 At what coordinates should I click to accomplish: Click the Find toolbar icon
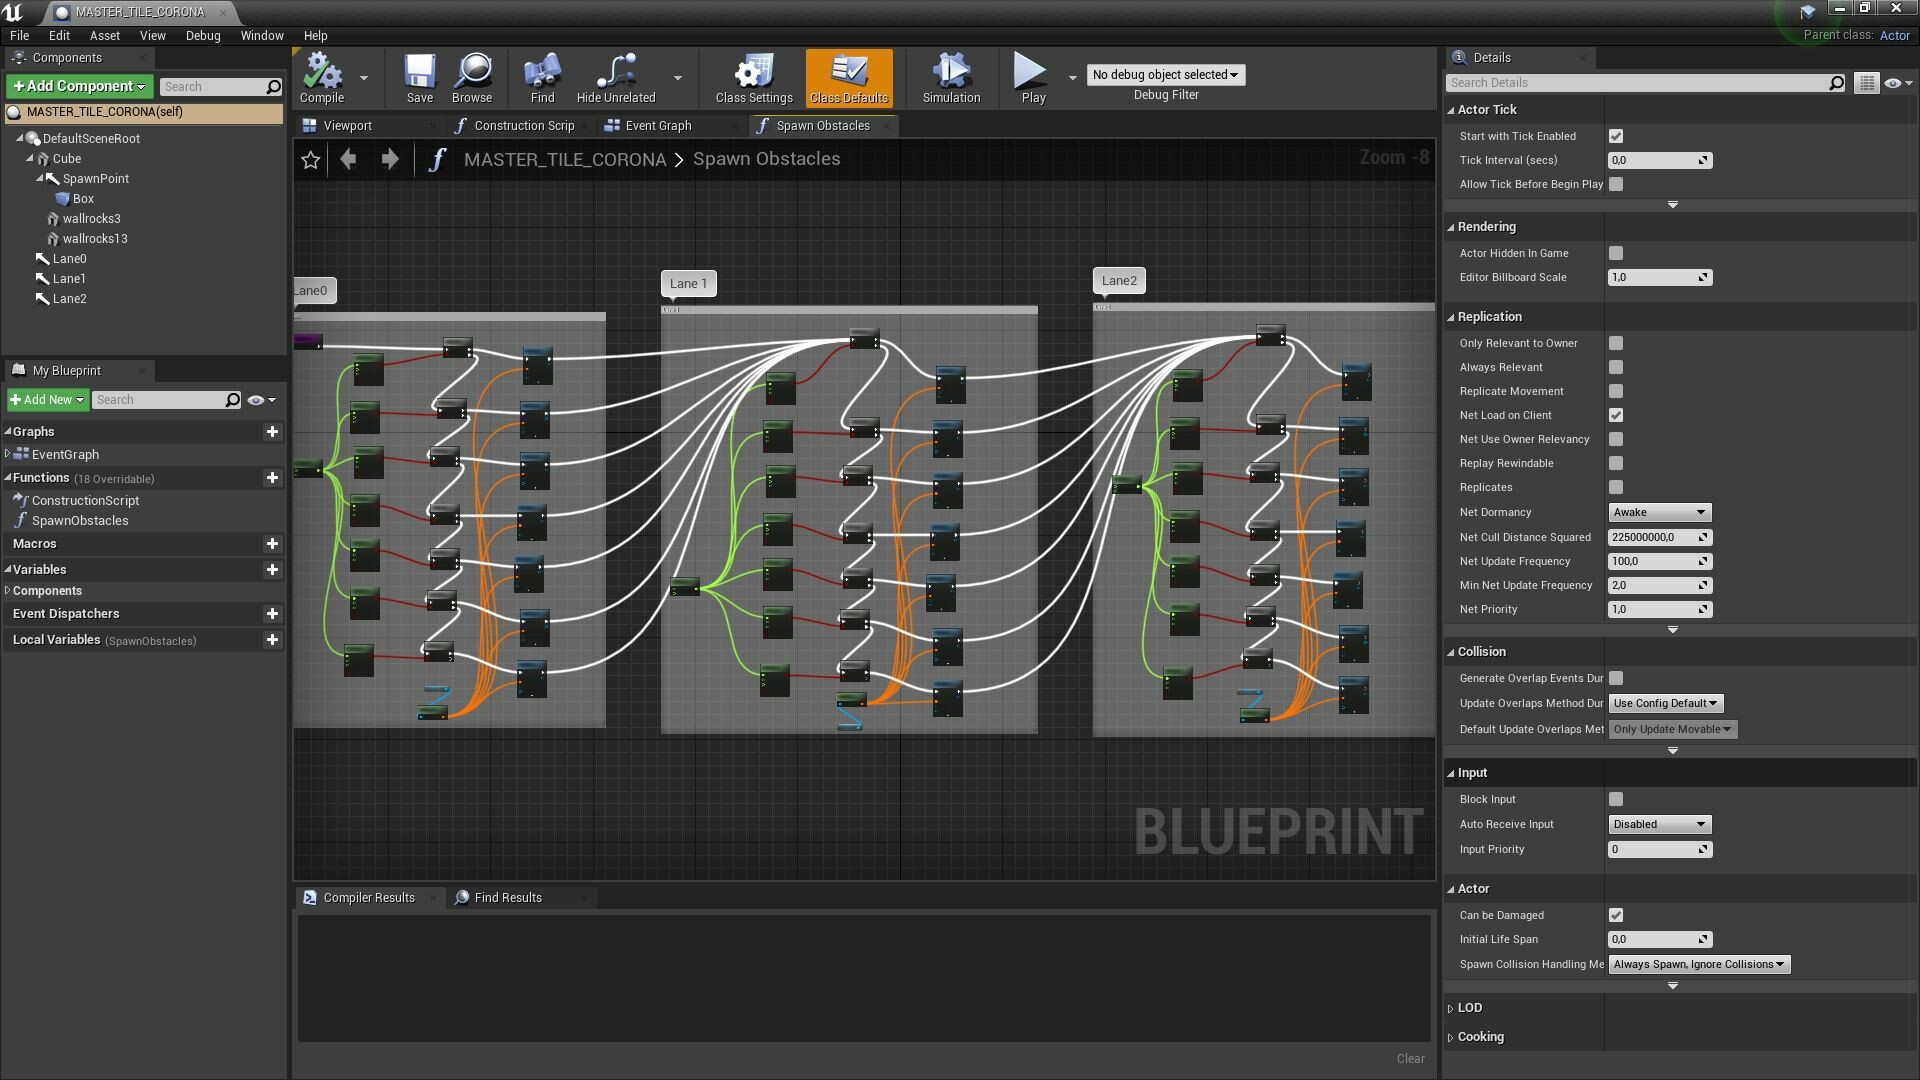[x=542, y=74]
